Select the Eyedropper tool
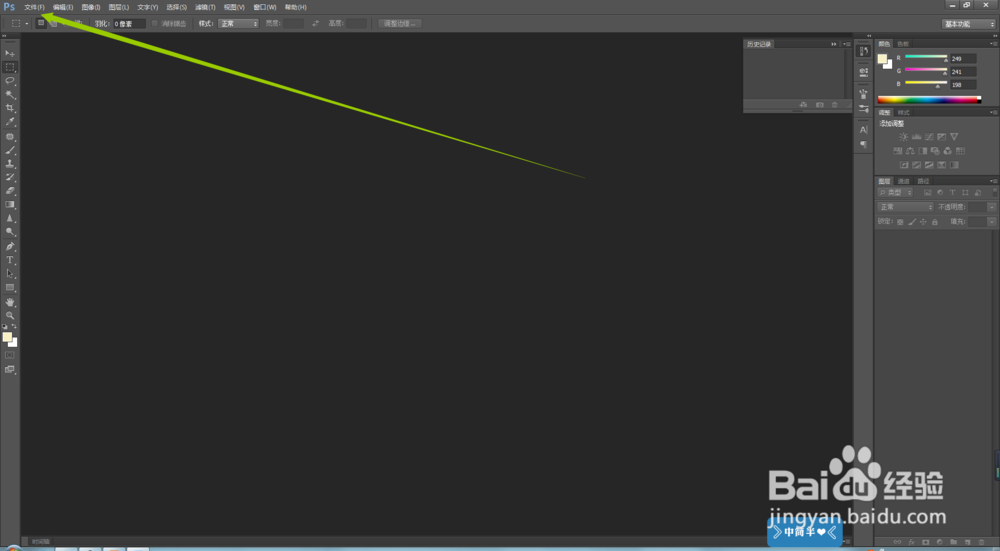Screen dimensions: 1000x551 click(x=10, y=122)
